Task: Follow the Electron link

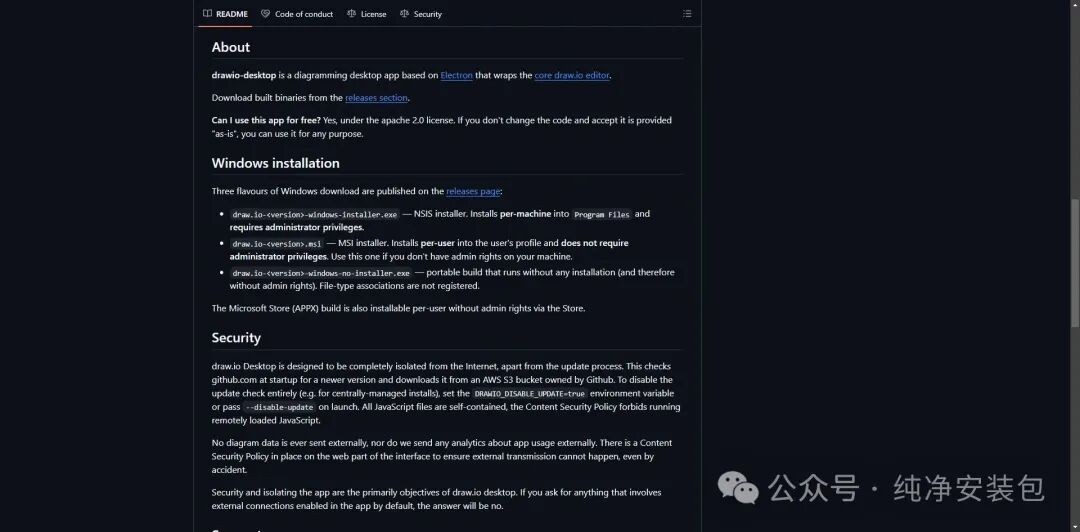Action: 457,75
